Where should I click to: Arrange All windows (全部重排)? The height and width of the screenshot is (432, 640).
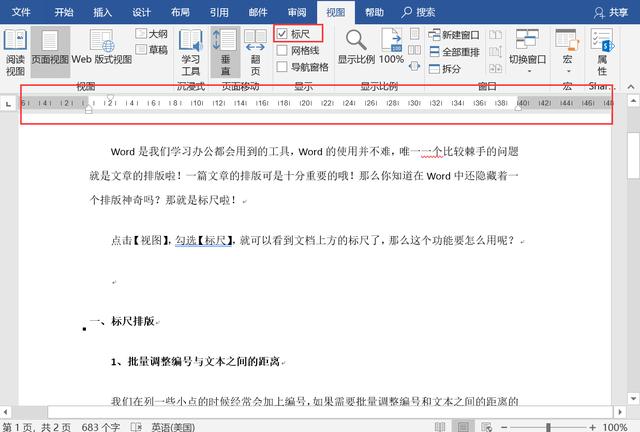[x=454, y=52]
